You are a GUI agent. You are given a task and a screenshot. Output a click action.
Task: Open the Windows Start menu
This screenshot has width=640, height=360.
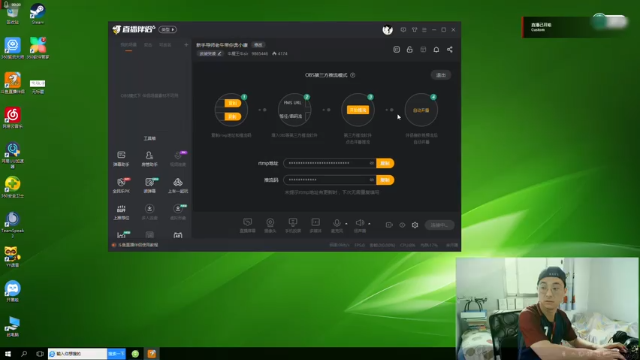8,354
